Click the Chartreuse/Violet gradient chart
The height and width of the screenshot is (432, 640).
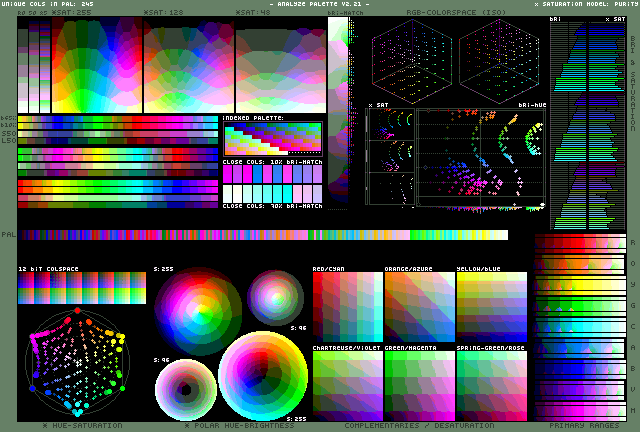click(347, 384)
